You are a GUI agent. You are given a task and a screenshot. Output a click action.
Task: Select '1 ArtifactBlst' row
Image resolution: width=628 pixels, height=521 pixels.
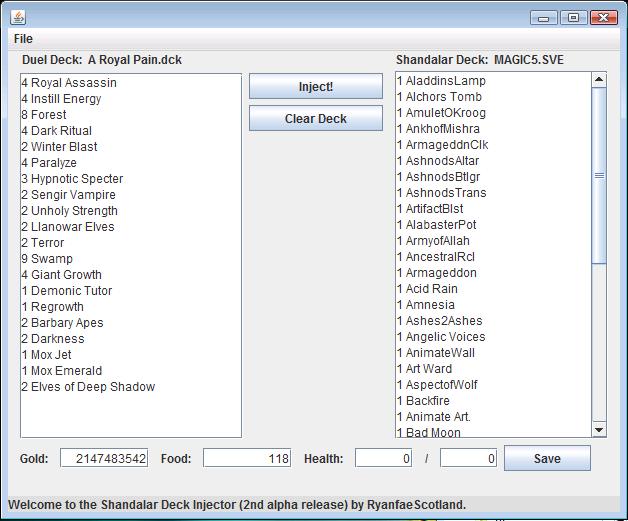(x=493, y=209)
